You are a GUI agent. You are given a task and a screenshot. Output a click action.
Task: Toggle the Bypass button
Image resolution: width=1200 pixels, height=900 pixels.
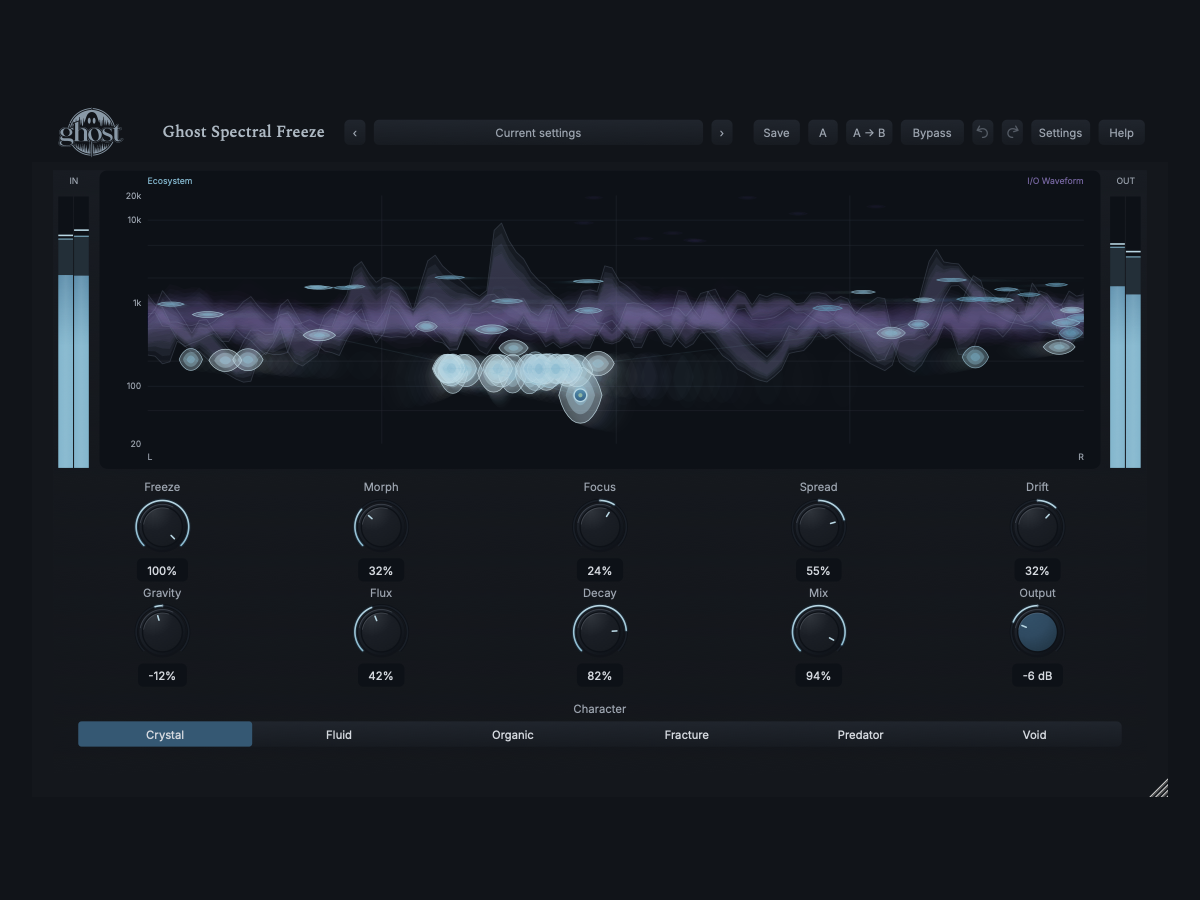pyautogui.click(x=932, y=133)
